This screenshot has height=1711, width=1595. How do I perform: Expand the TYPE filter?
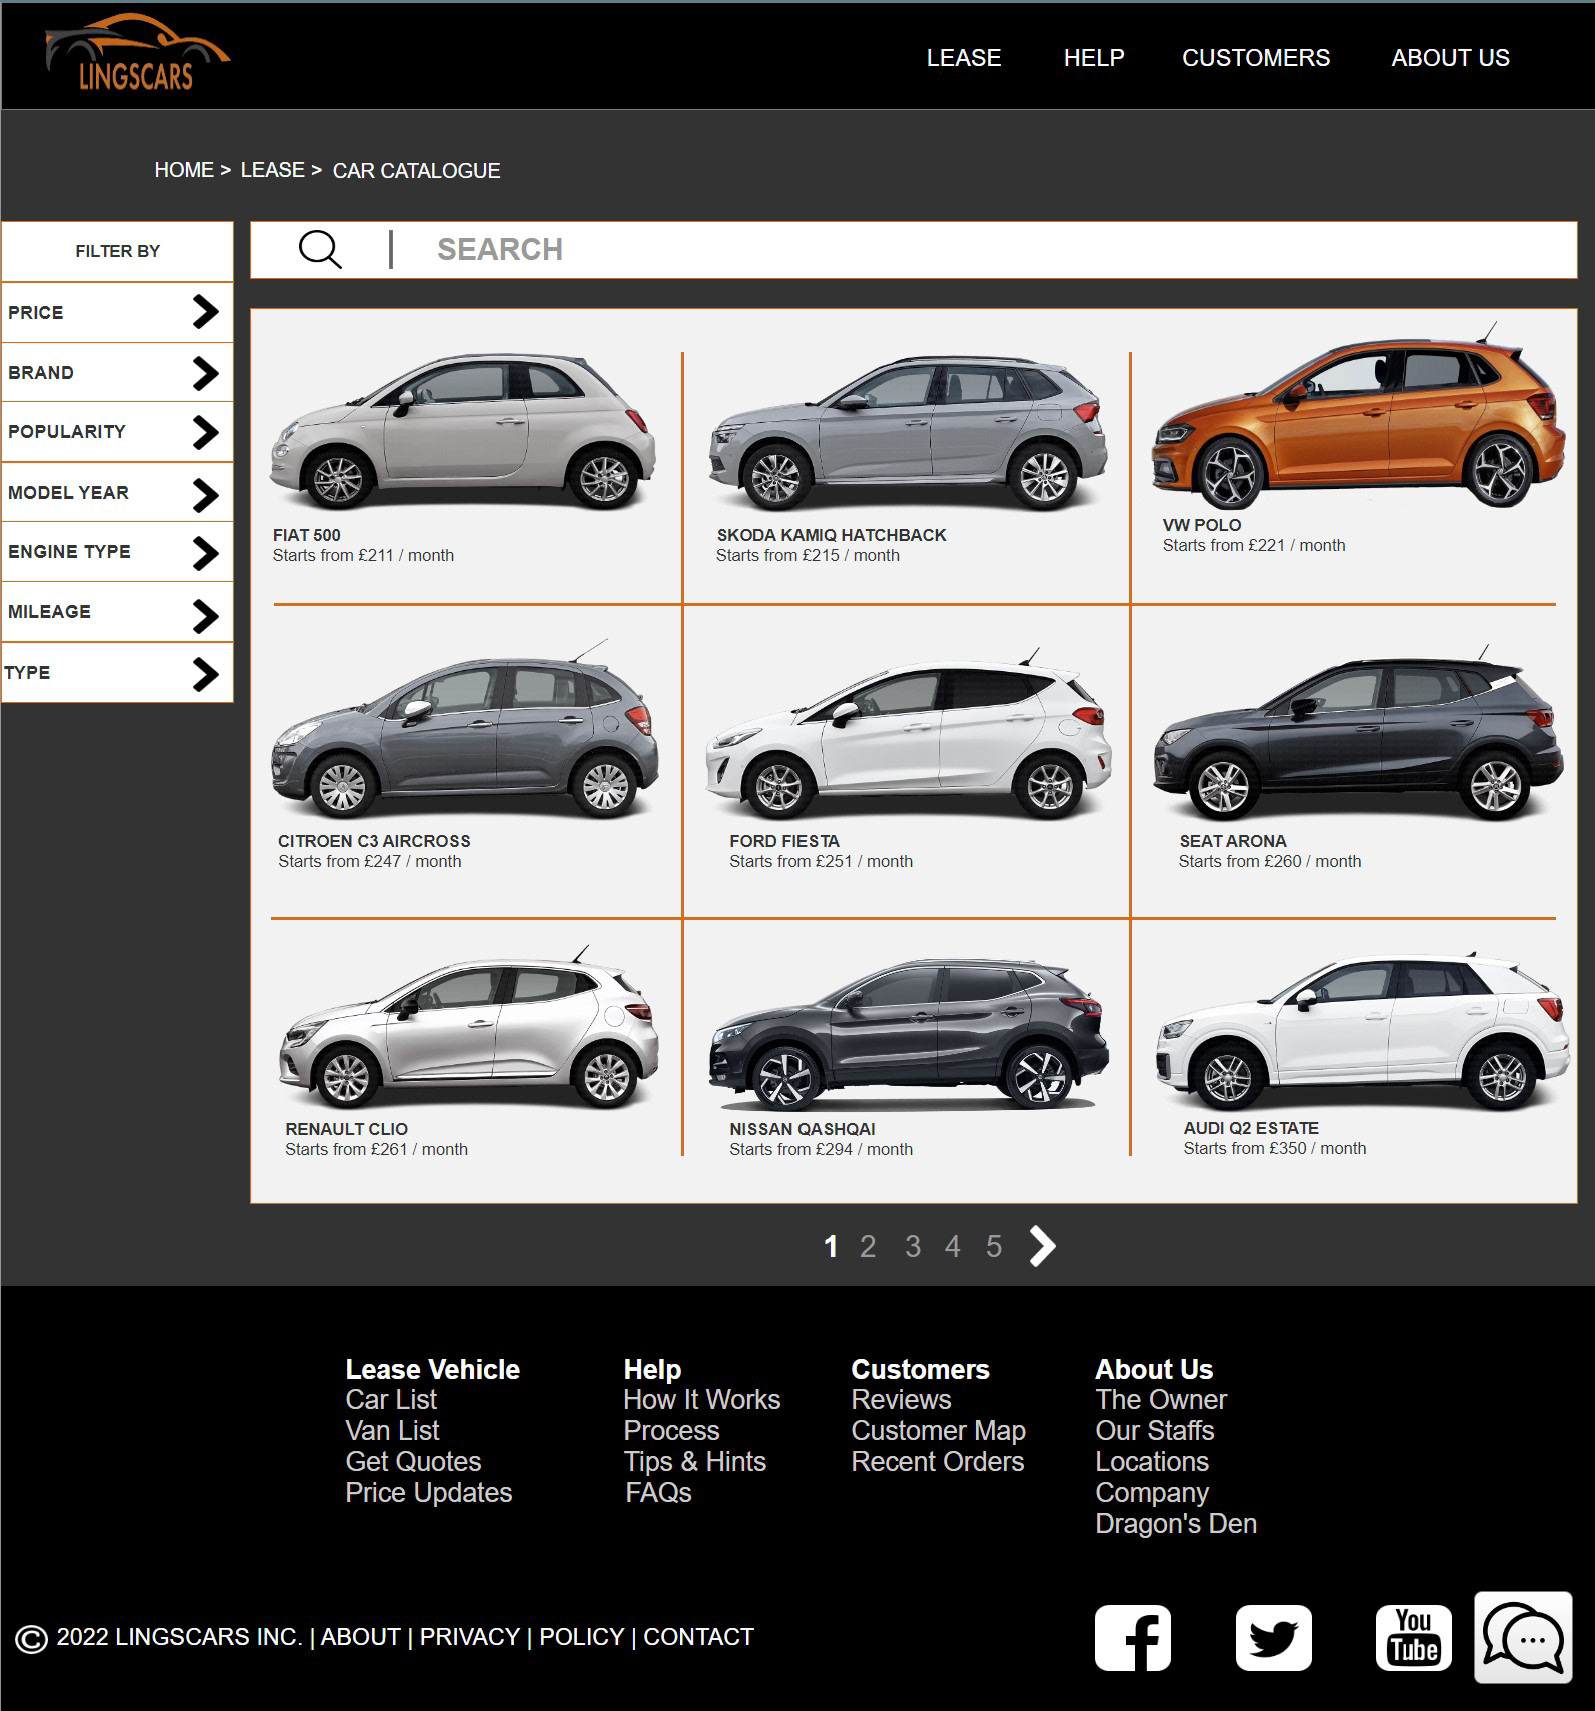tap(117, 672)
